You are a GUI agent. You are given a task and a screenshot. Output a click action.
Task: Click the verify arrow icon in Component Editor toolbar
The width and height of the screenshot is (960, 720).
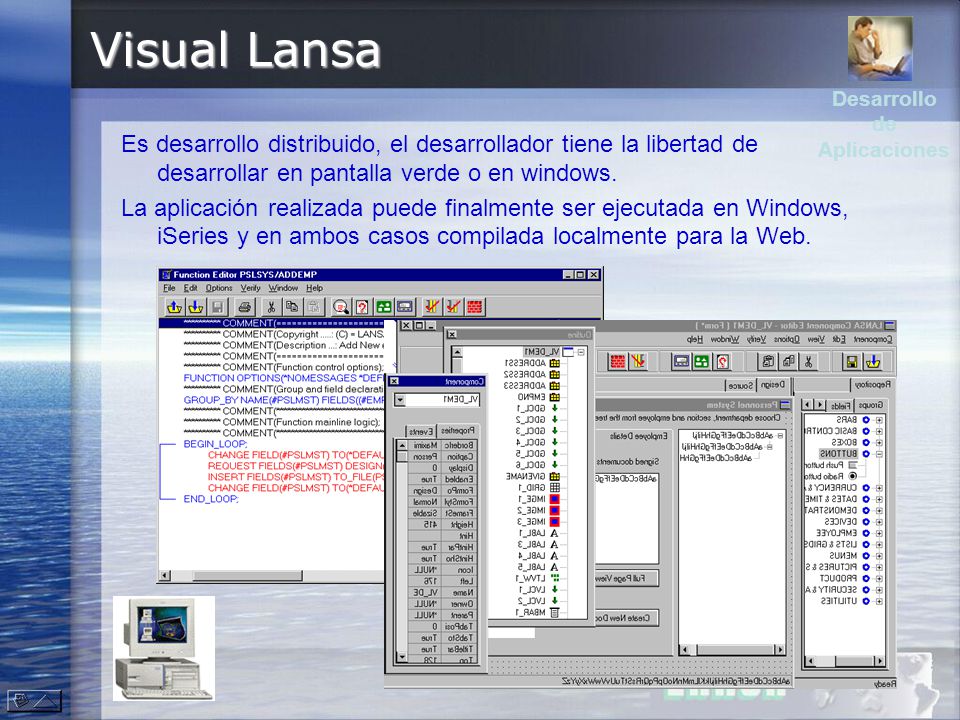point(639,362)
